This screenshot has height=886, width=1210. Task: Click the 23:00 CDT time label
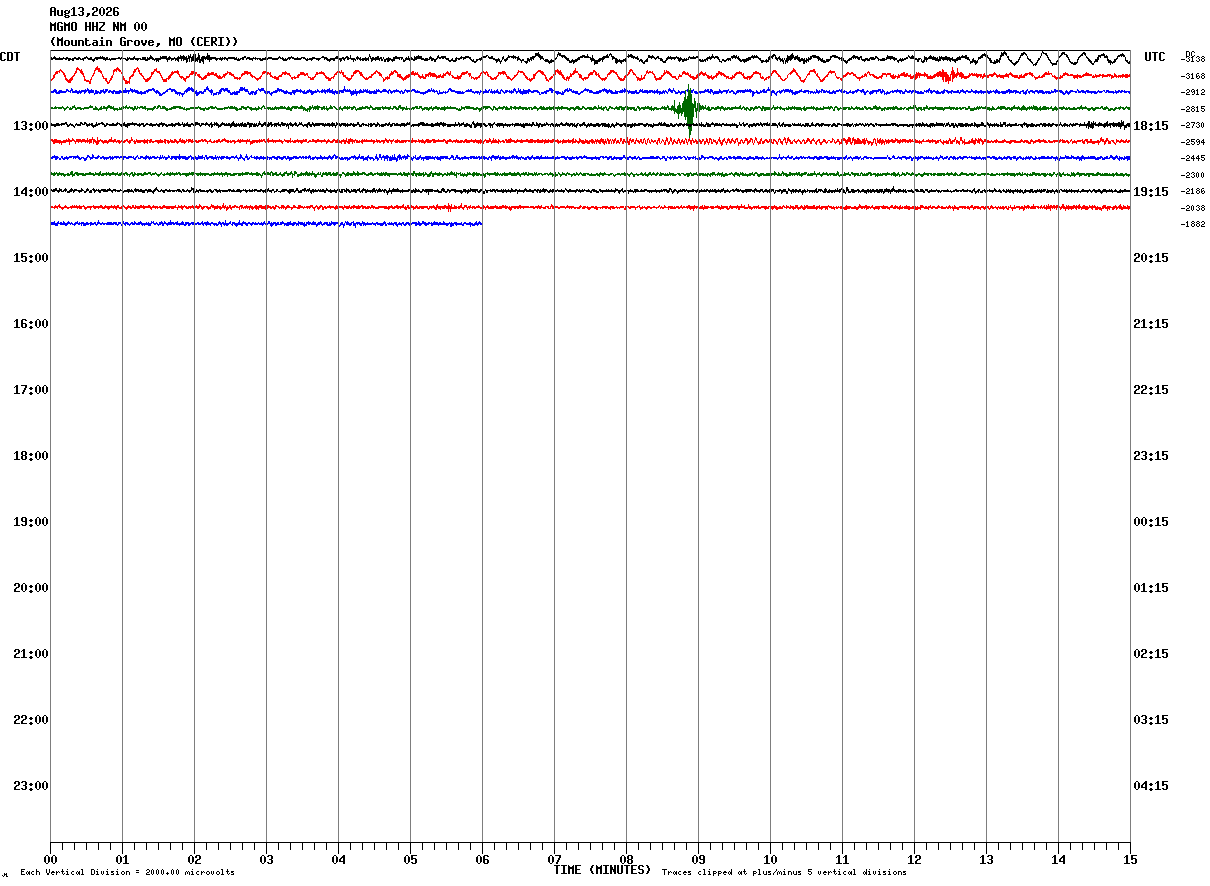(x=30, y=786)
